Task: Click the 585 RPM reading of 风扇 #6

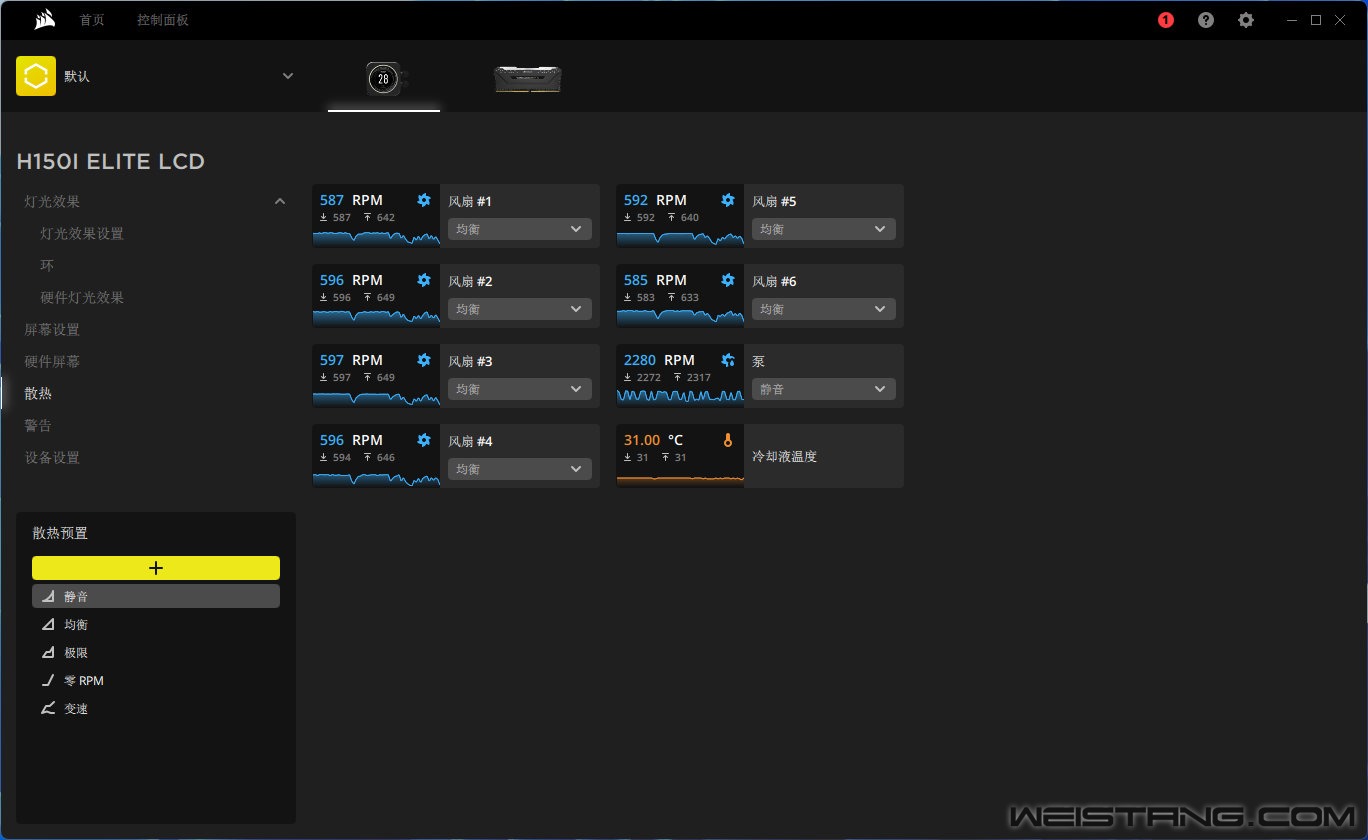Action: [x=655, y=280]
